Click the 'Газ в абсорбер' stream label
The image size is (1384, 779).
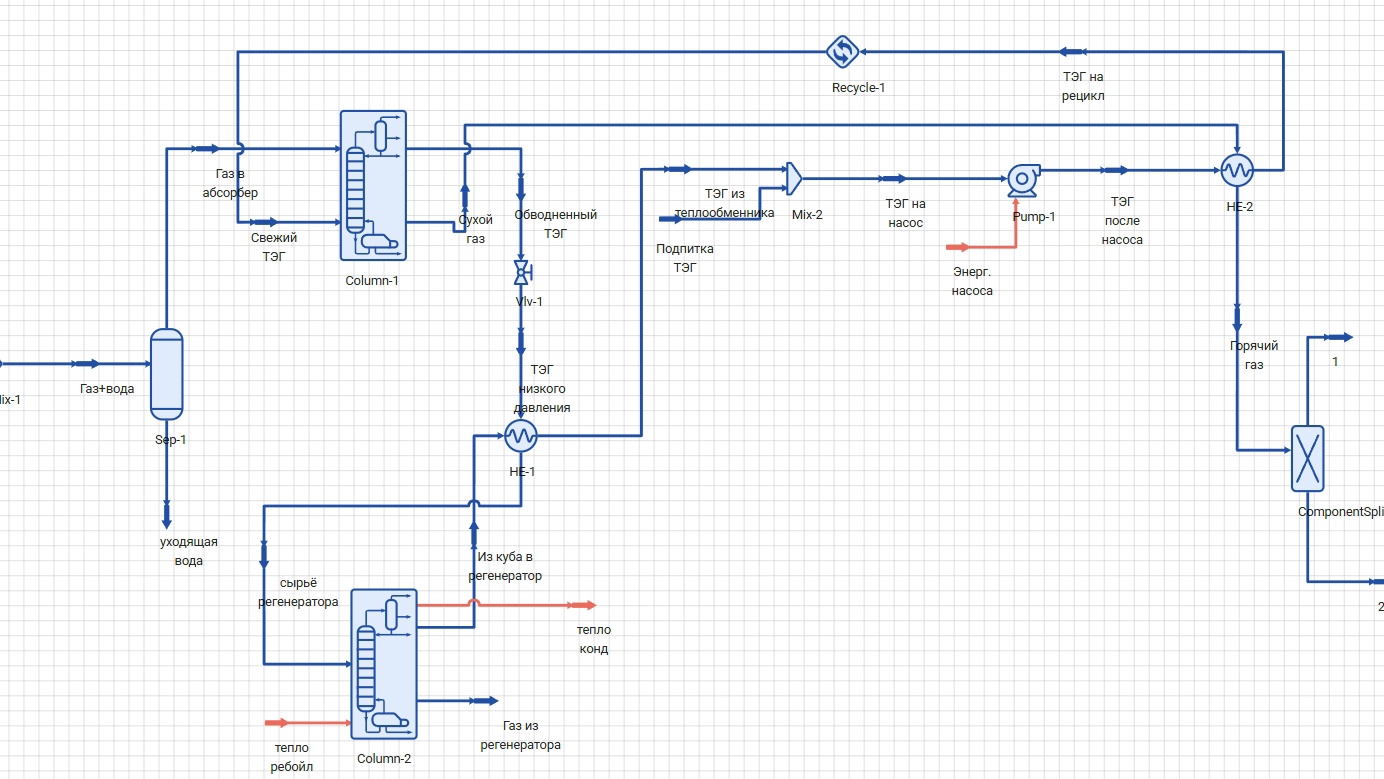point(229,183)
